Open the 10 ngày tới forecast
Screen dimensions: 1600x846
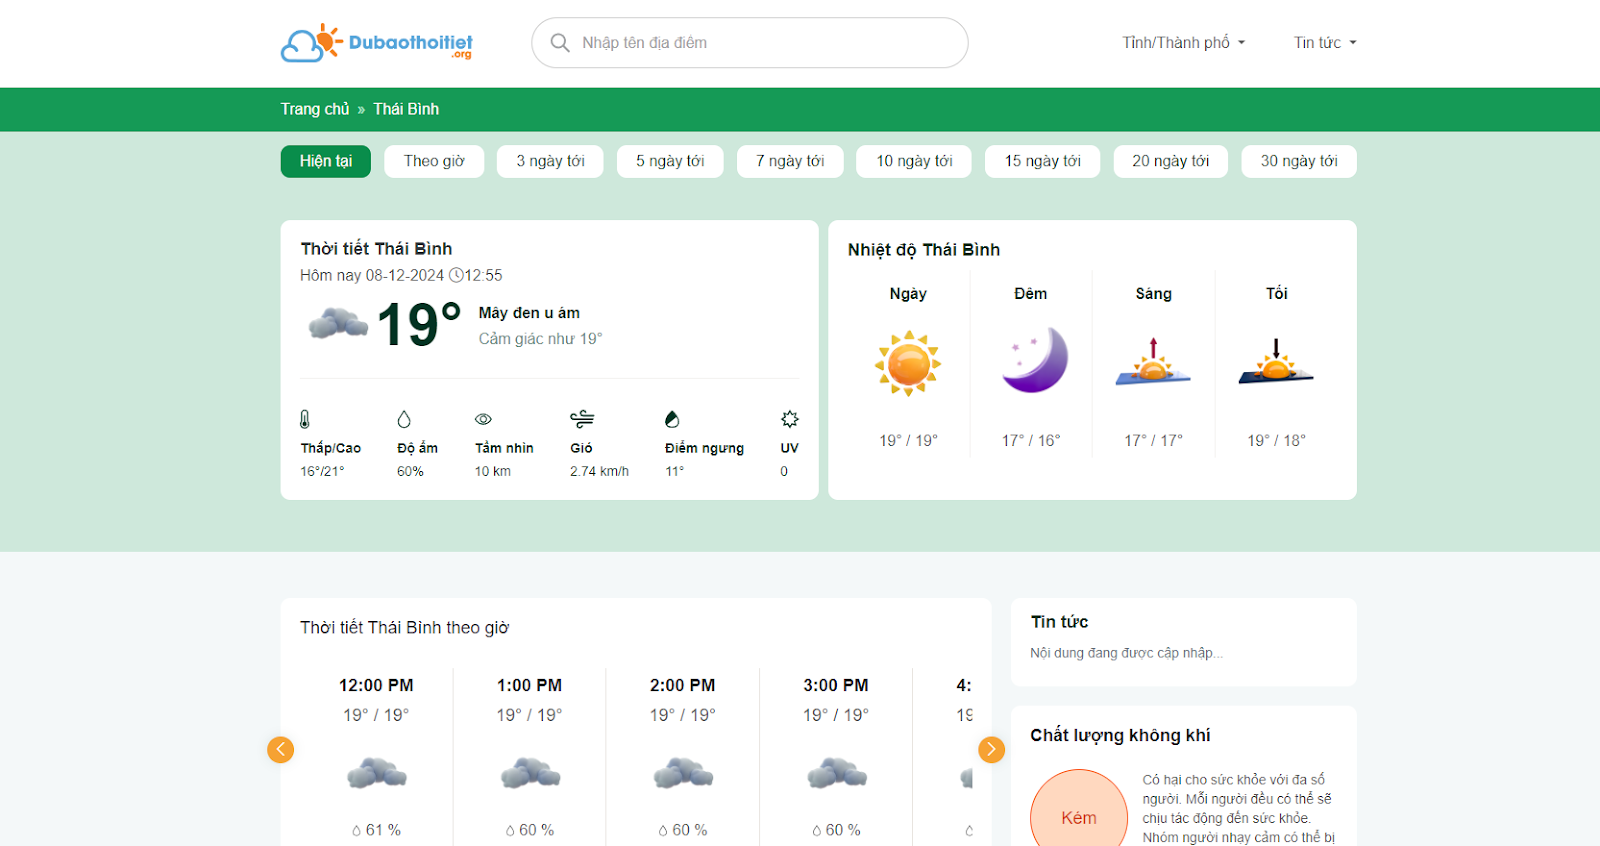click(914, 161)
